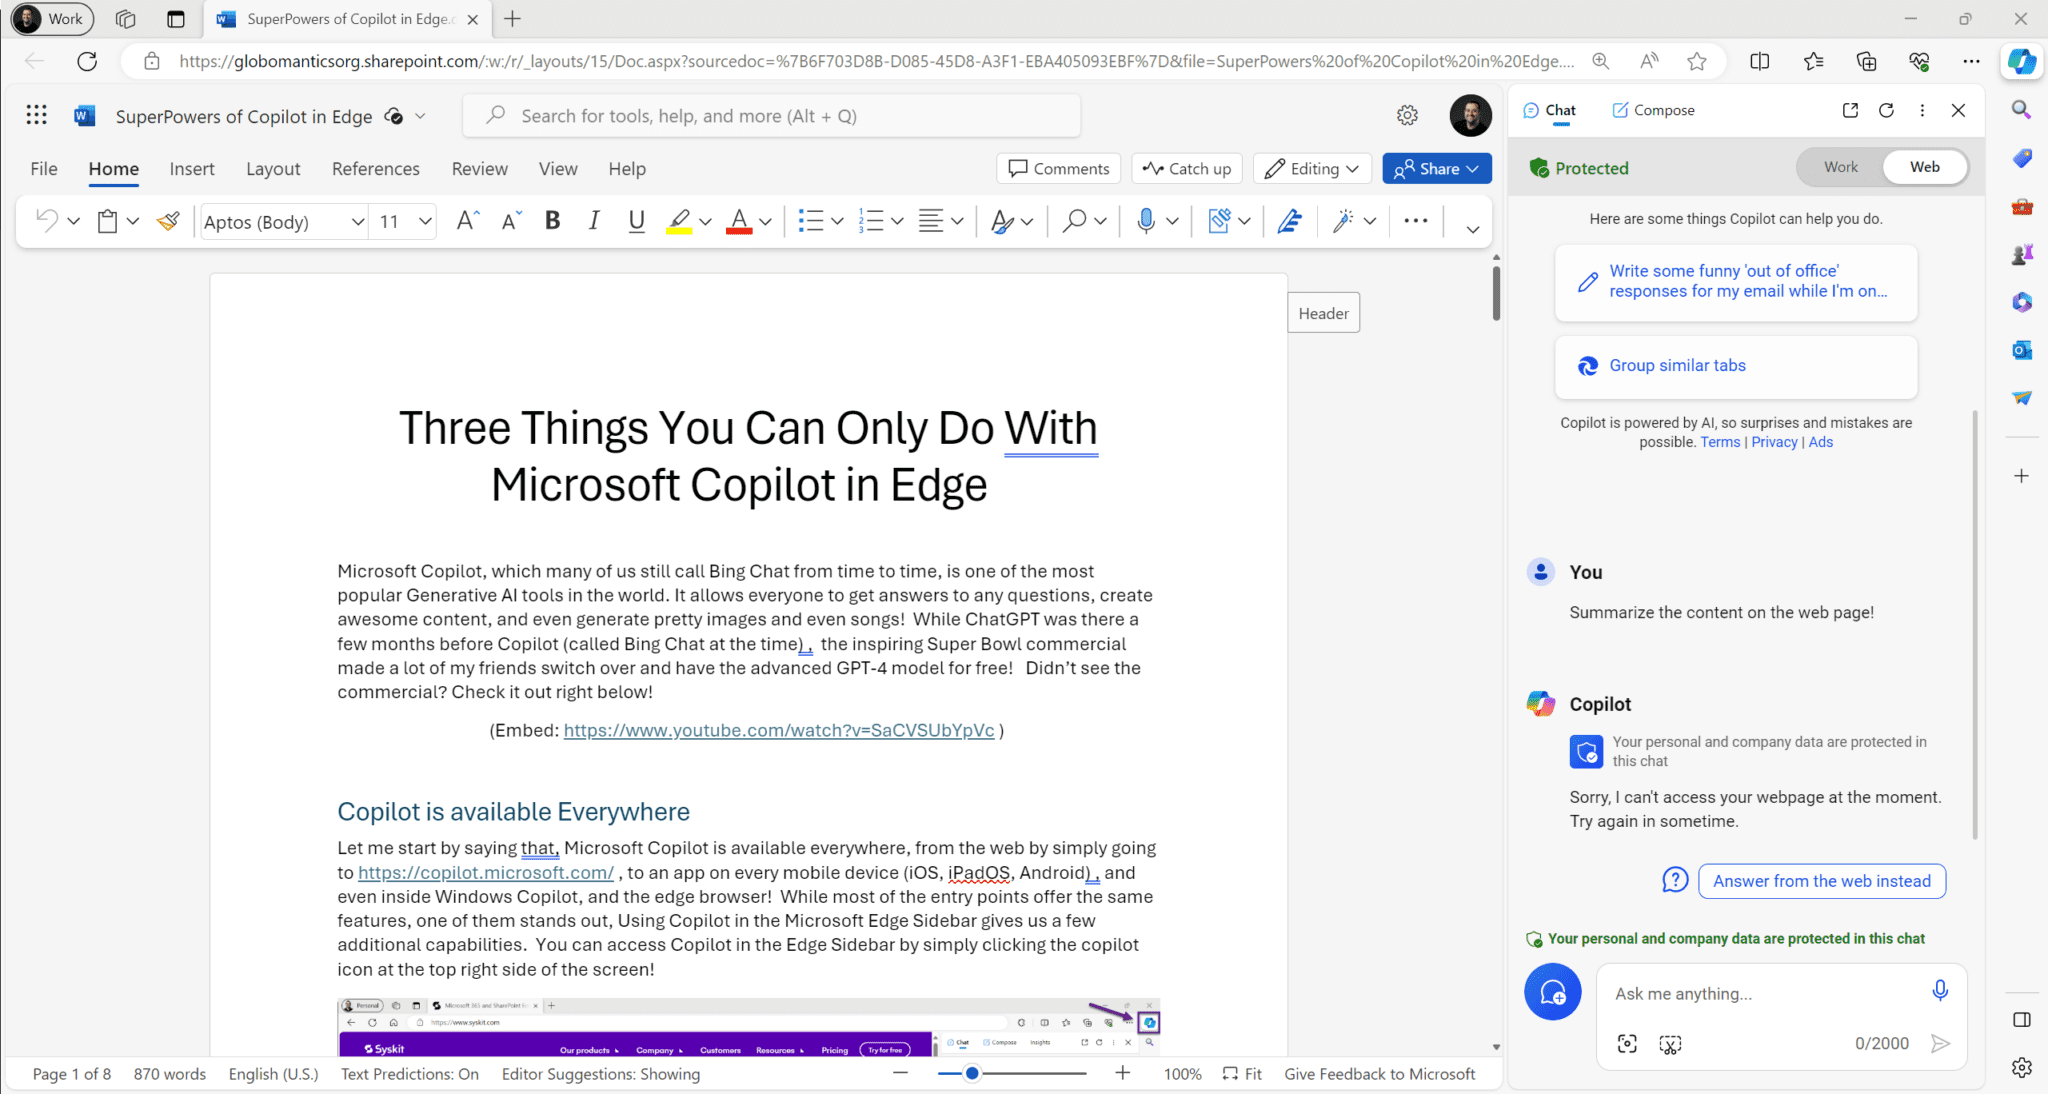
Task: Expand the font size dropdown
Action: pos(424,221)
